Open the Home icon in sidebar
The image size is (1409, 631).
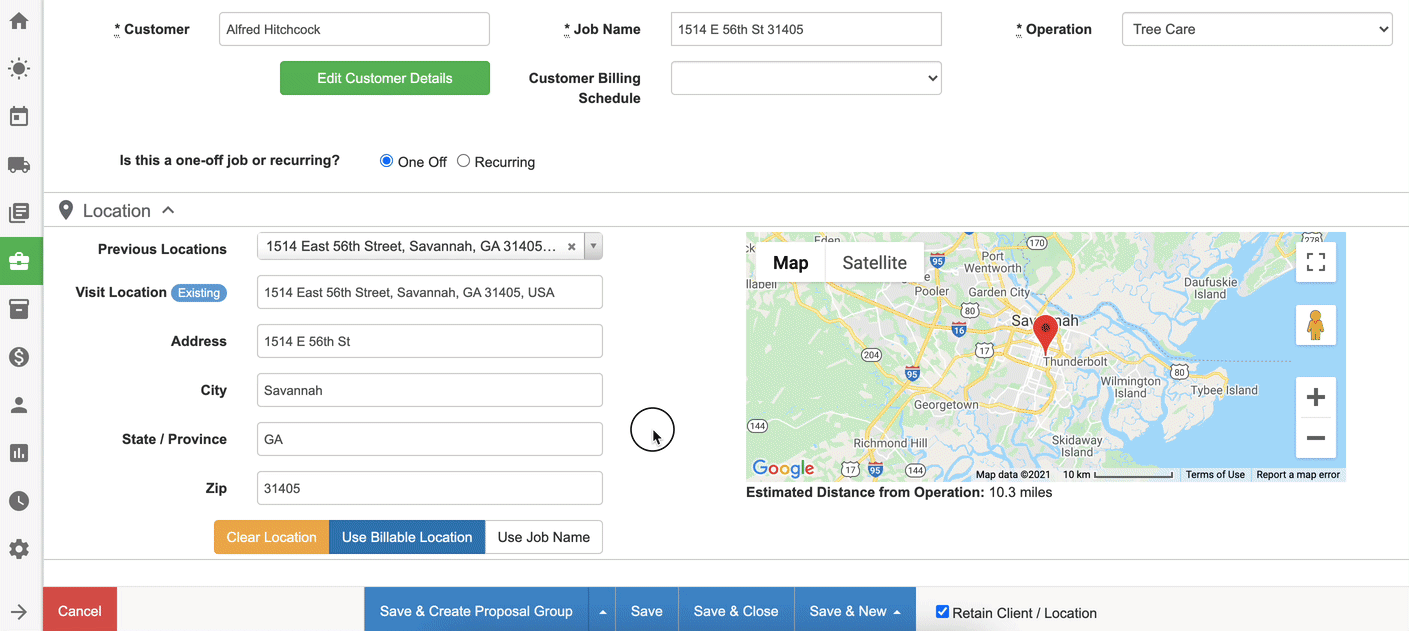pos(19,21)
